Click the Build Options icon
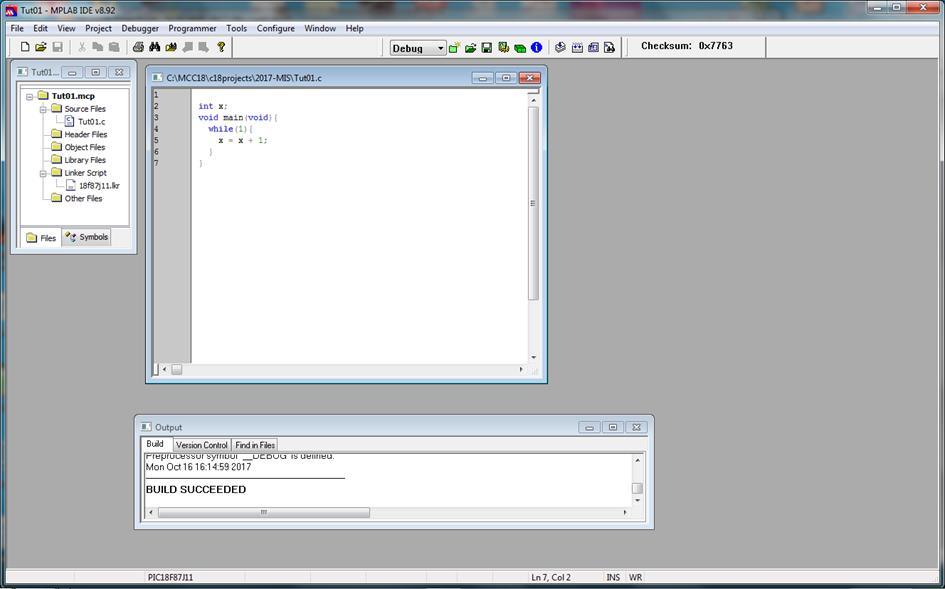The image size is (945, 589). click(x=503, y=48)
